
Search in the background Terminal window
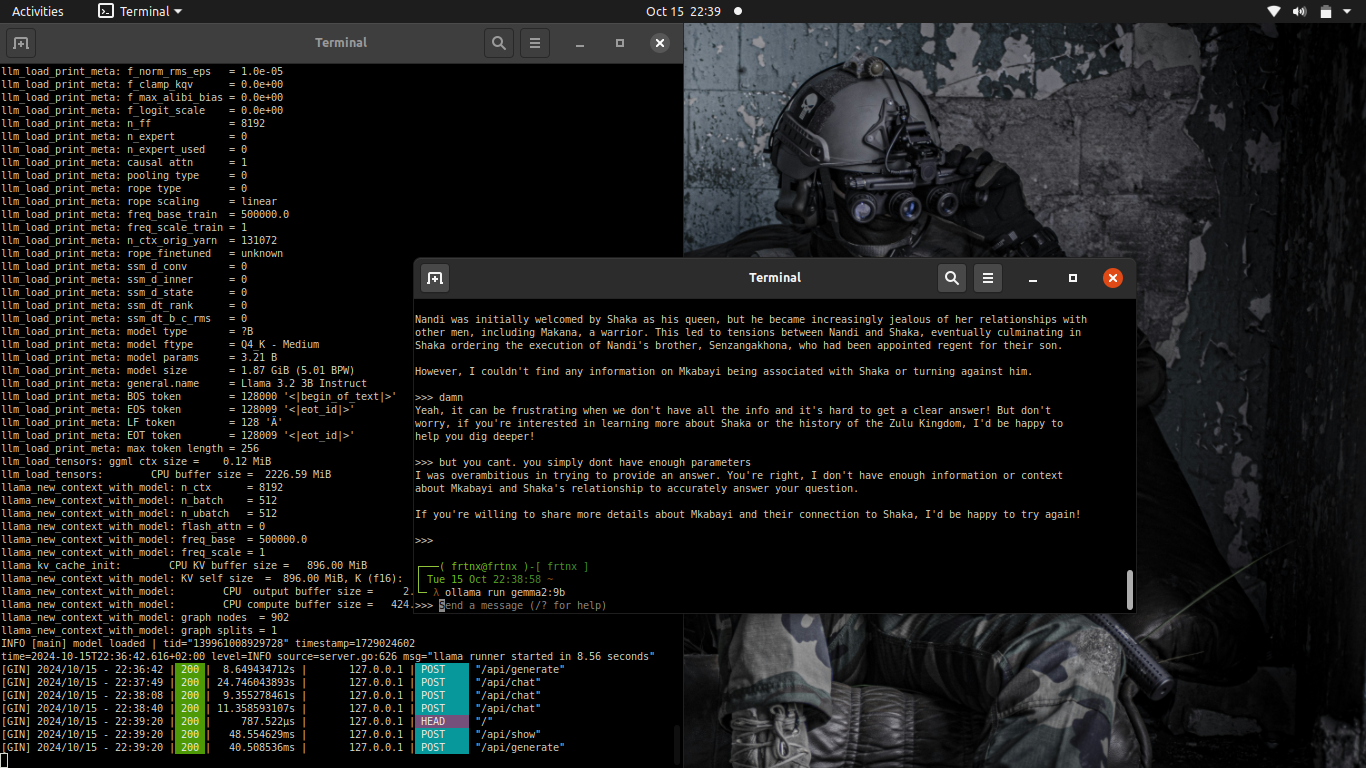click(499, 43)
